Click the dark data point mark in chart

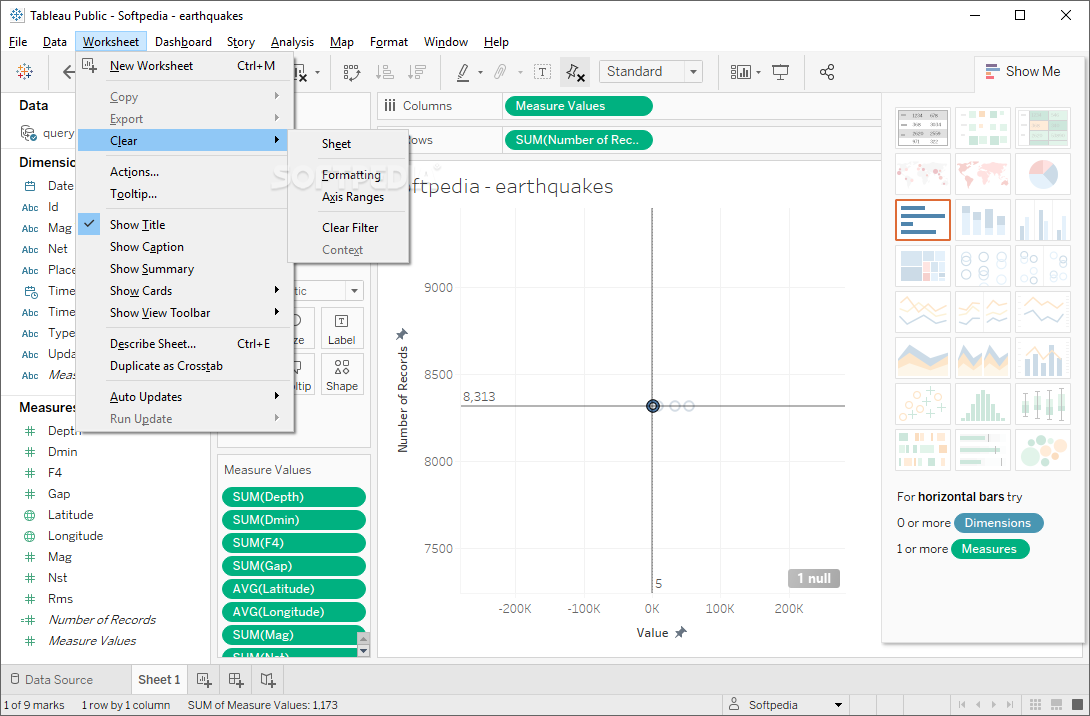click(x=652, y=406)
